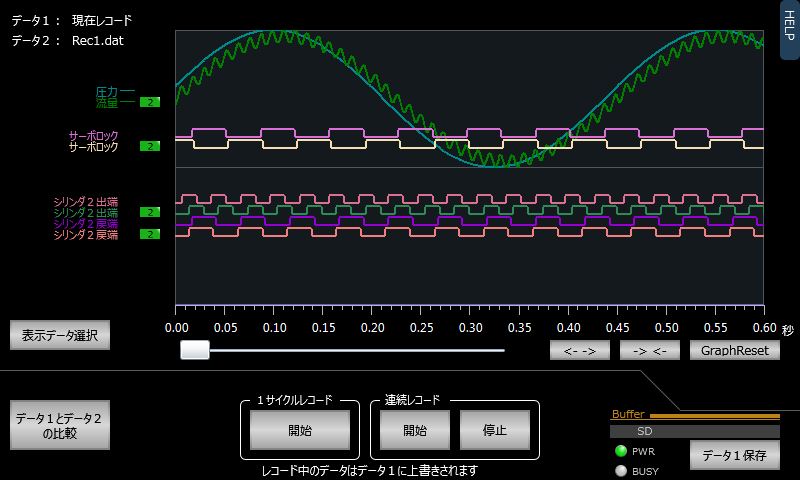Click the green 2 badge beside シリンダ2戻端

click(x=149, y=234)
